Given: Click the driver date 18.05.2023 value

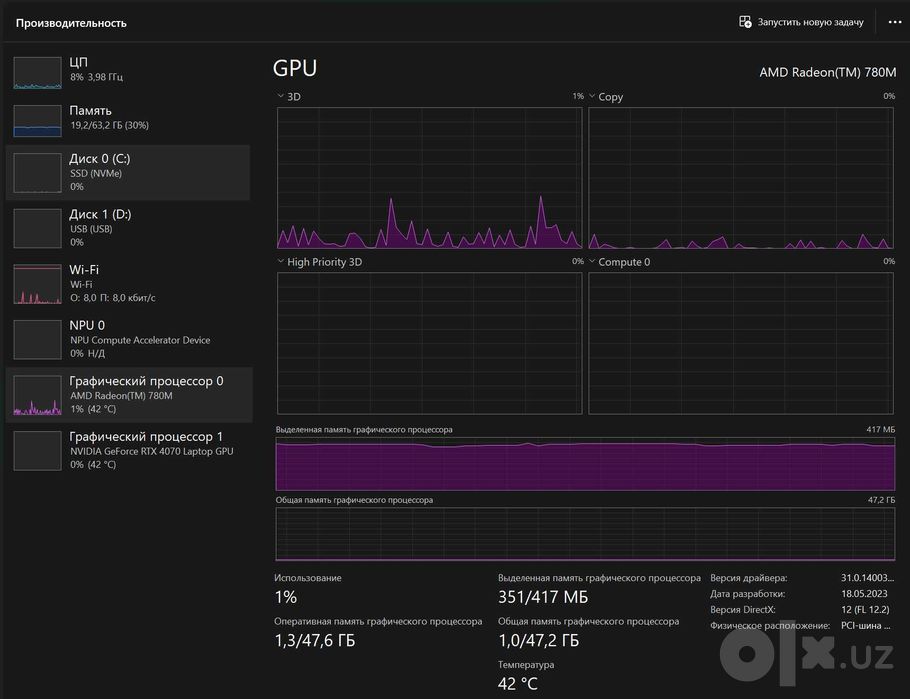Looking at the screenshot, I should coord(864,593).
